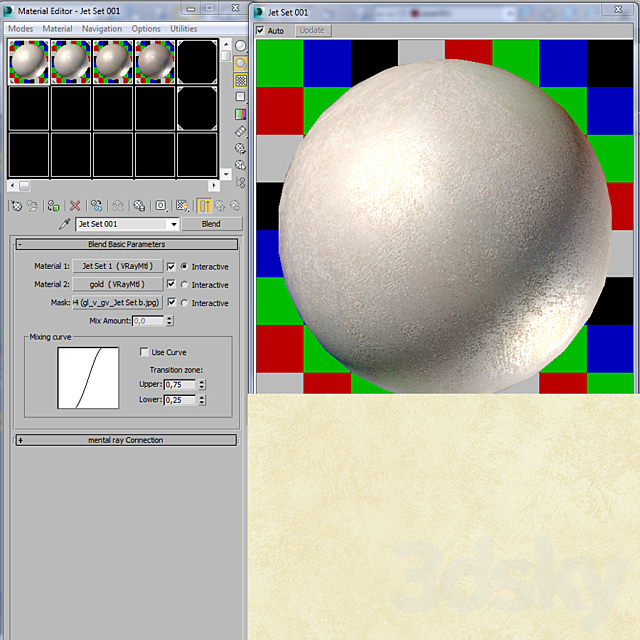
Task: Open Material 2 gold (VRayMtl) button
Action: pyautogui.click(x=118, y=284)
